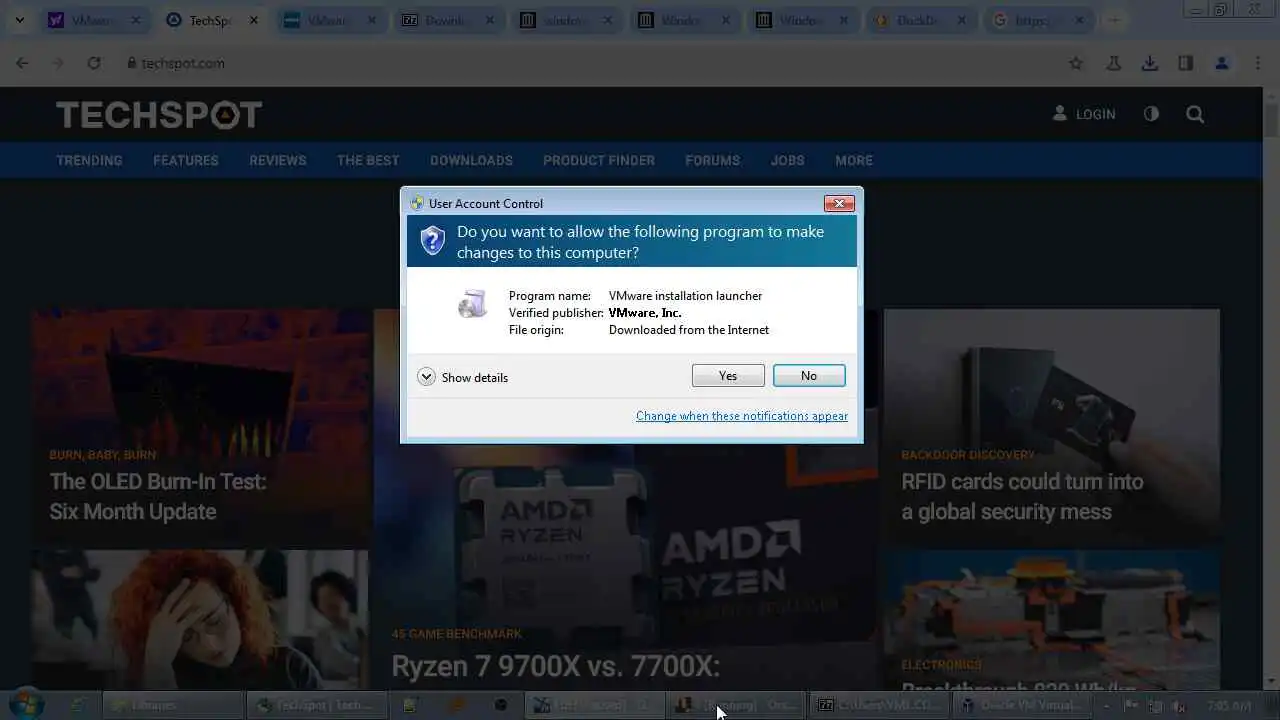Open TechSpot search magnifier
1280x720 pixels.
[1195, 114]
